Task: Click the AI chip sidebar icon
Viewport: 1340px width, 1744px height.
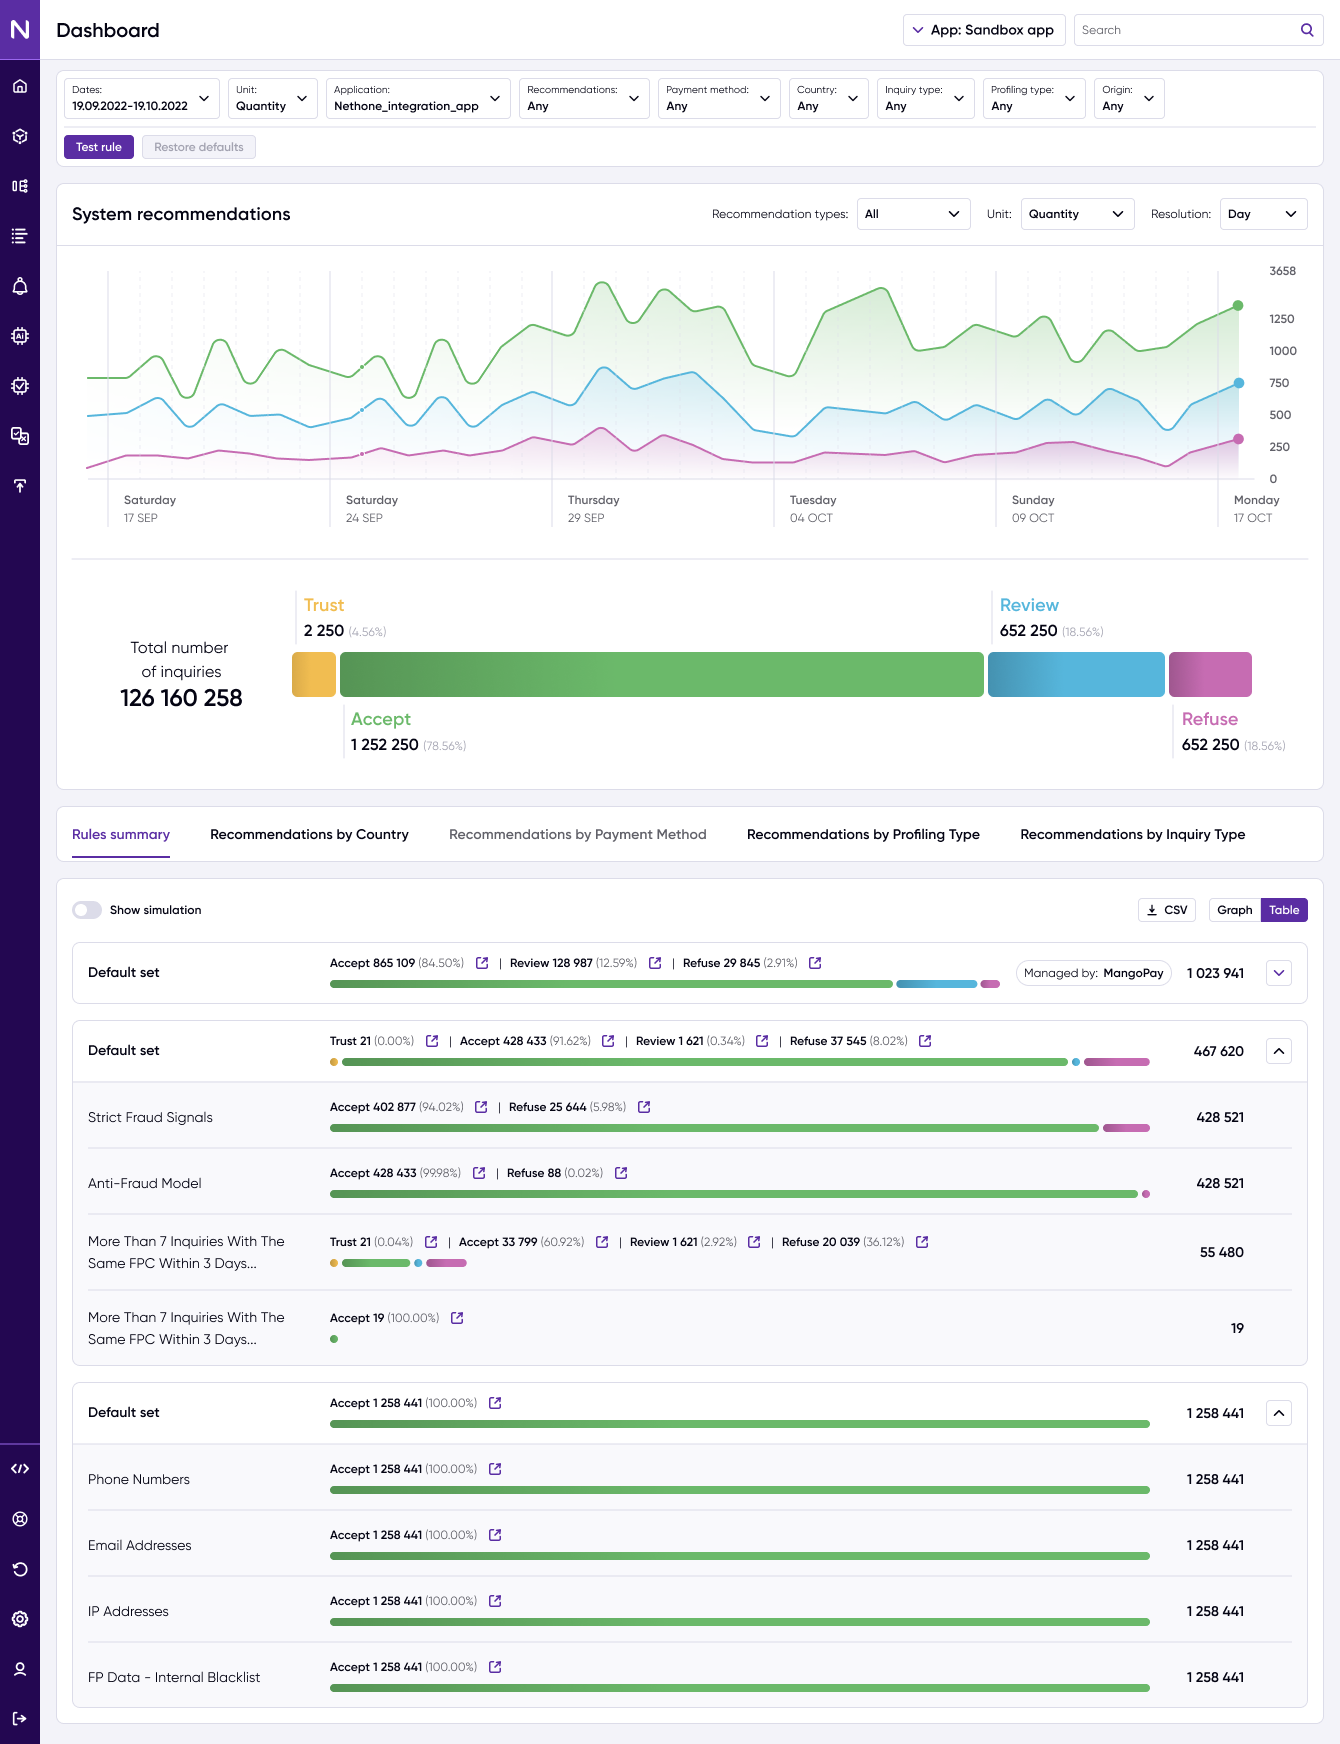Action: [x=20, y=336]
